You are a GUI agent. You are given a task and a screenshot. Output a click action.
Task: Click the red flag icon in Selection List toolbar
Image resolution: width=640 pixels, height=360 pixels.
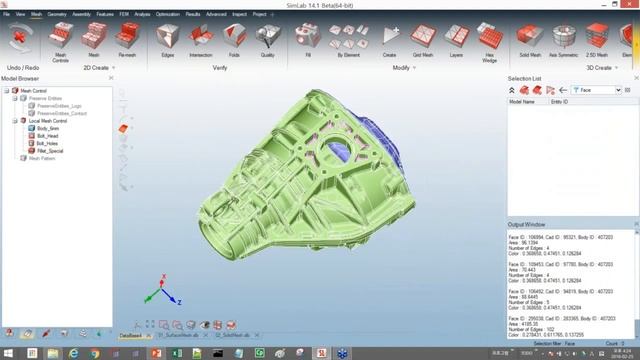coord(550,90)
